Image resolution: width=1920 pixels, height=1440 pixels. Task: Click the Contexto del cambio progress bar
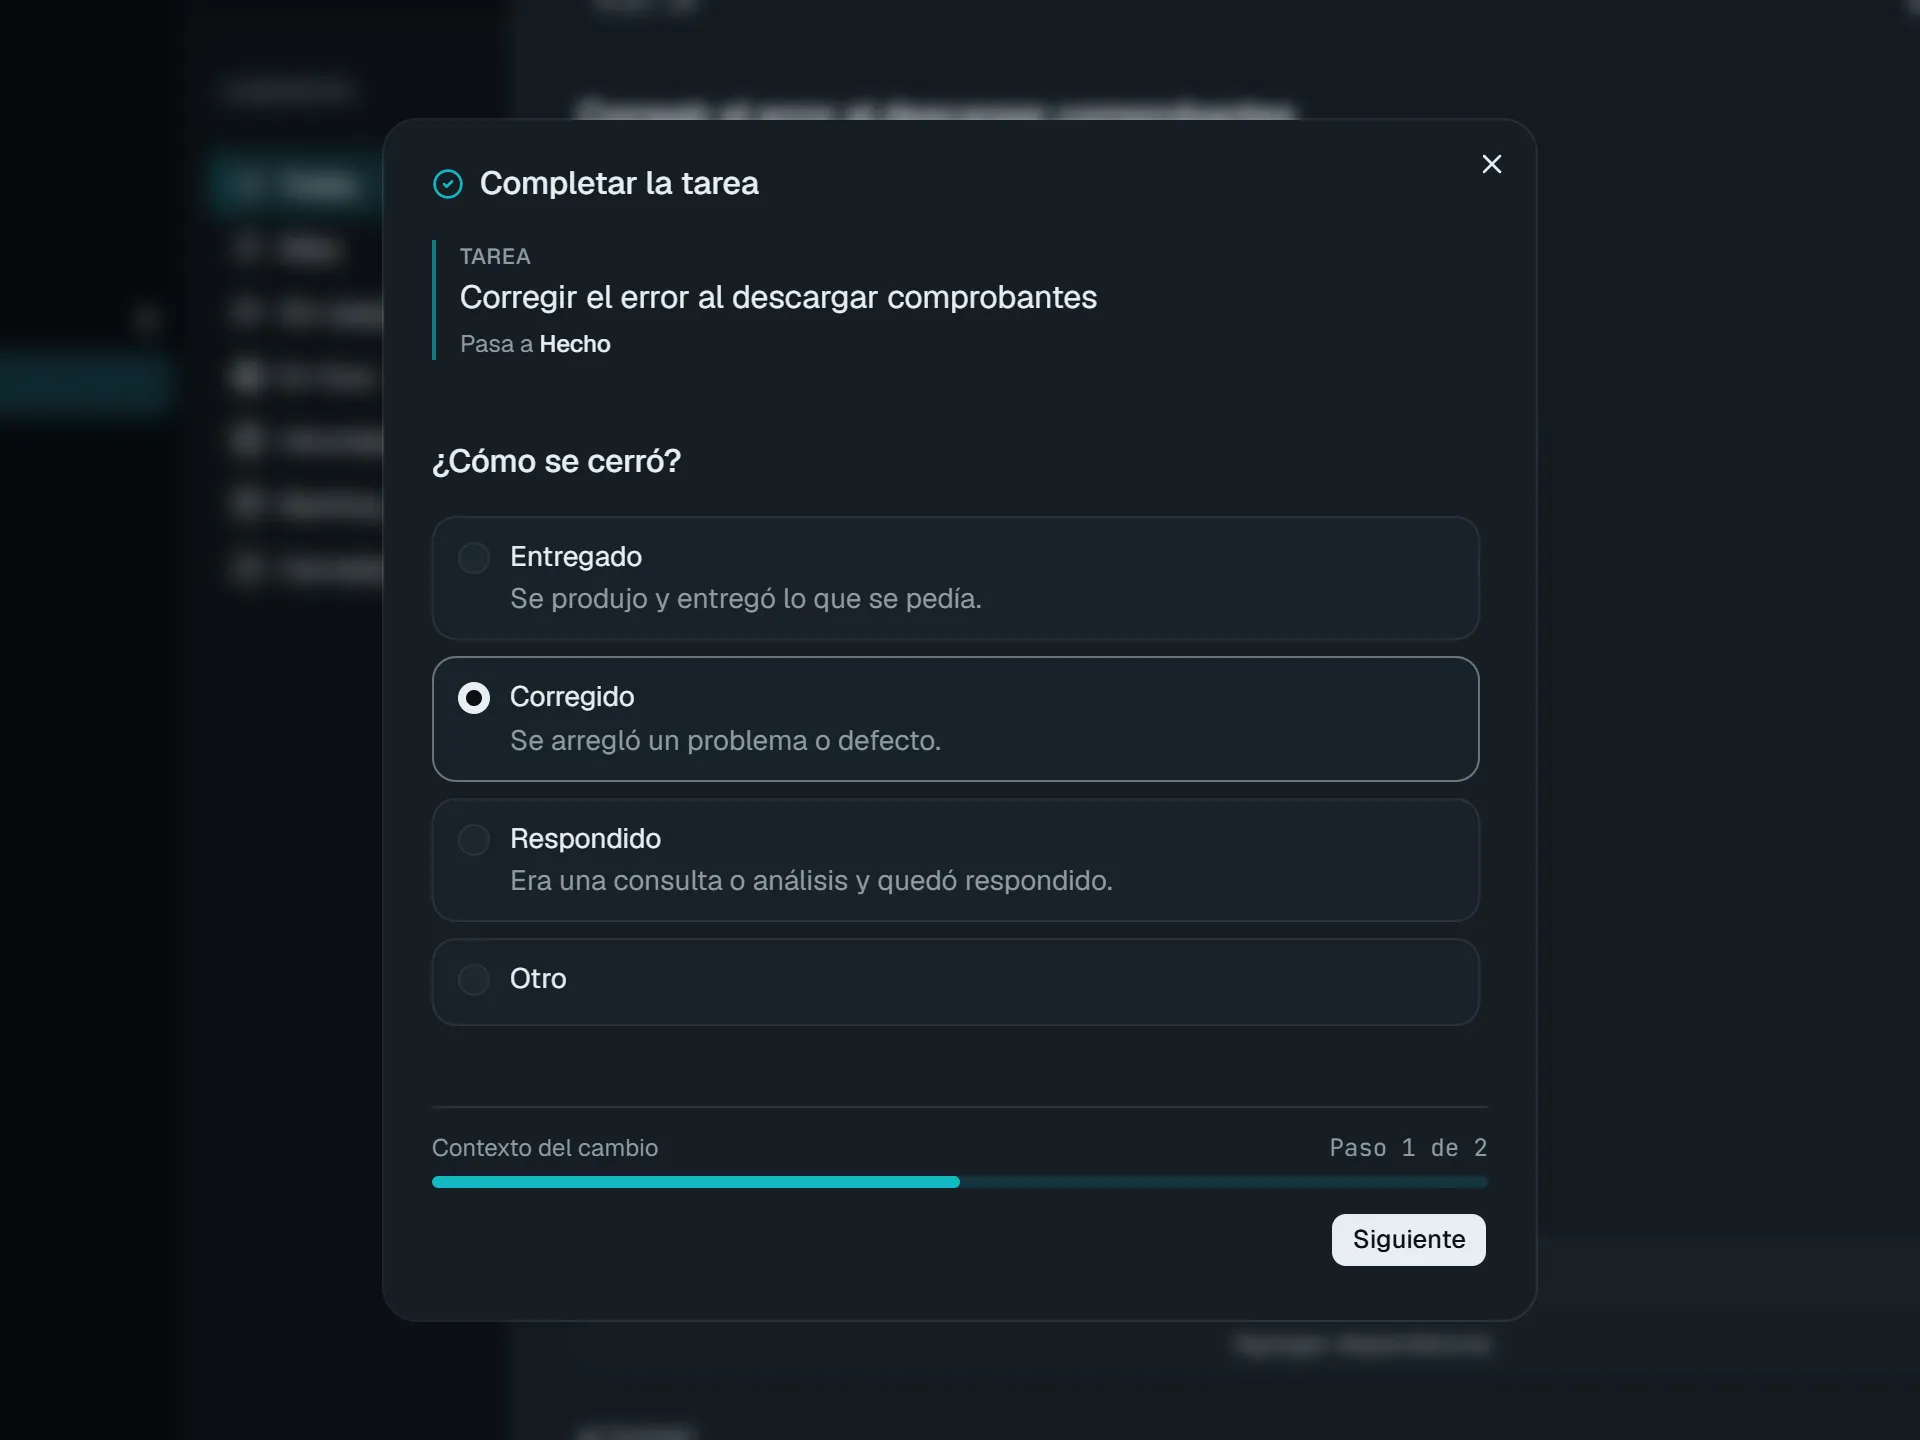pos(959,1182)
